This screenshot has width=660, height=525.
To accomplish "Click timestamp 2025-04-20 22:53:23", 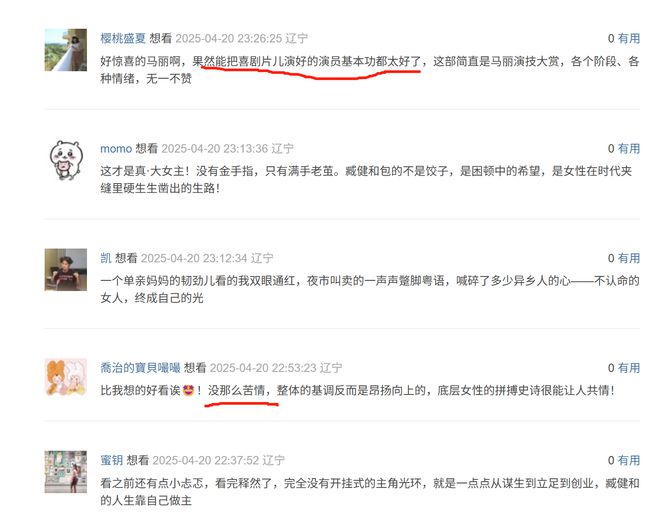I will 263,368.
